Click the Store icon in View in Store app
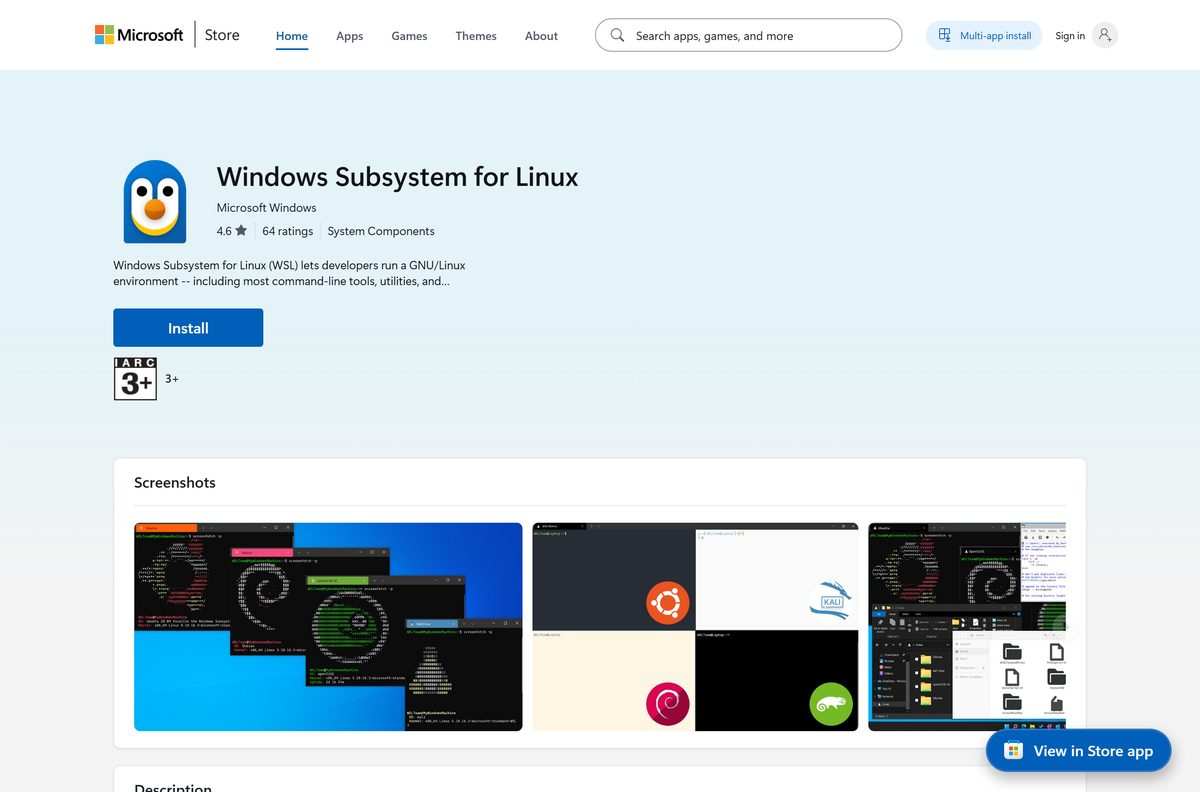 [x=1013, y=751]
